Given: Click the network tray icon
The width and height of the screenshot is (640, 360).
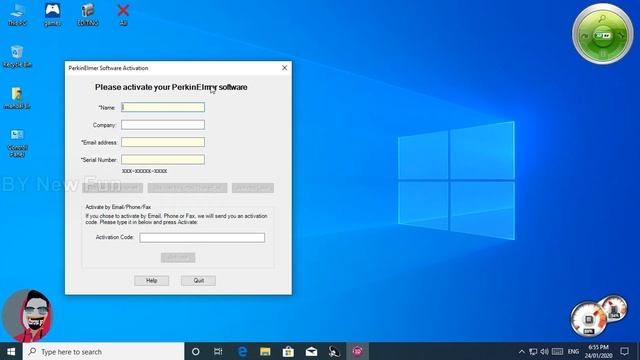Looking at the screenshot, I should coord(533,351).
